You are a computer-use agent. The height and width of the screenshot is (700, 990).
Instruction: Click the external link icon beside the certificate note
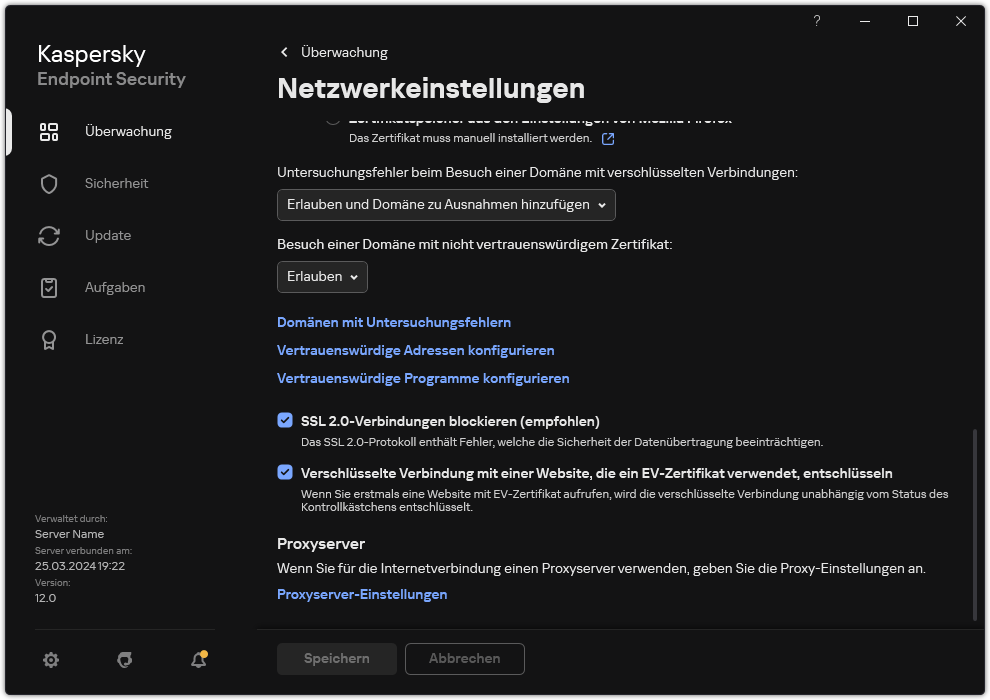point(608,139)
